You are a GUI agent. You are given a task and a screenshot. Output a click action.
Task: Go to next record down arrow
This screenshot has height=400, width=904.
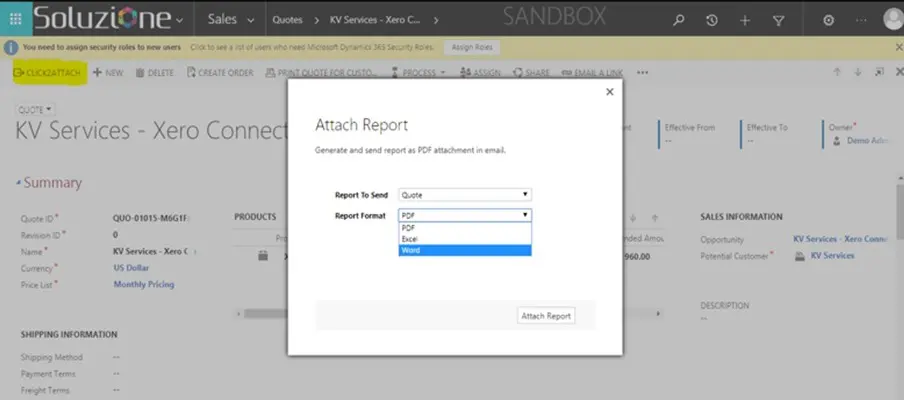(858, 72)
